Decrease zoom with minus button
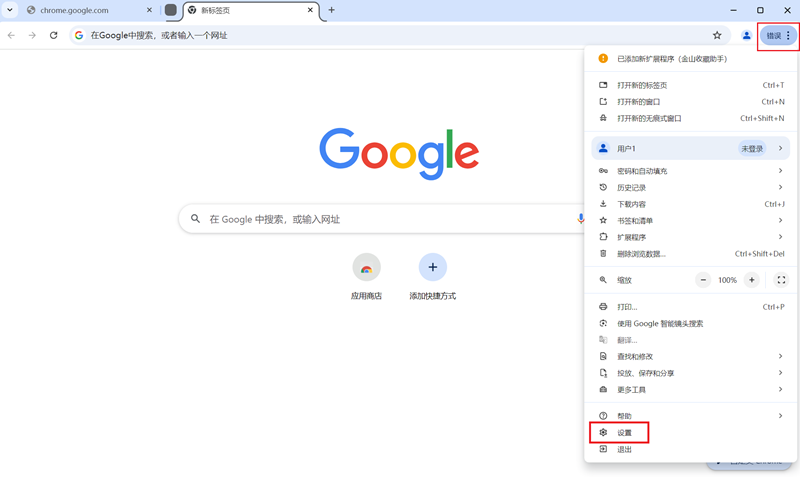 [x=703, y=280]
